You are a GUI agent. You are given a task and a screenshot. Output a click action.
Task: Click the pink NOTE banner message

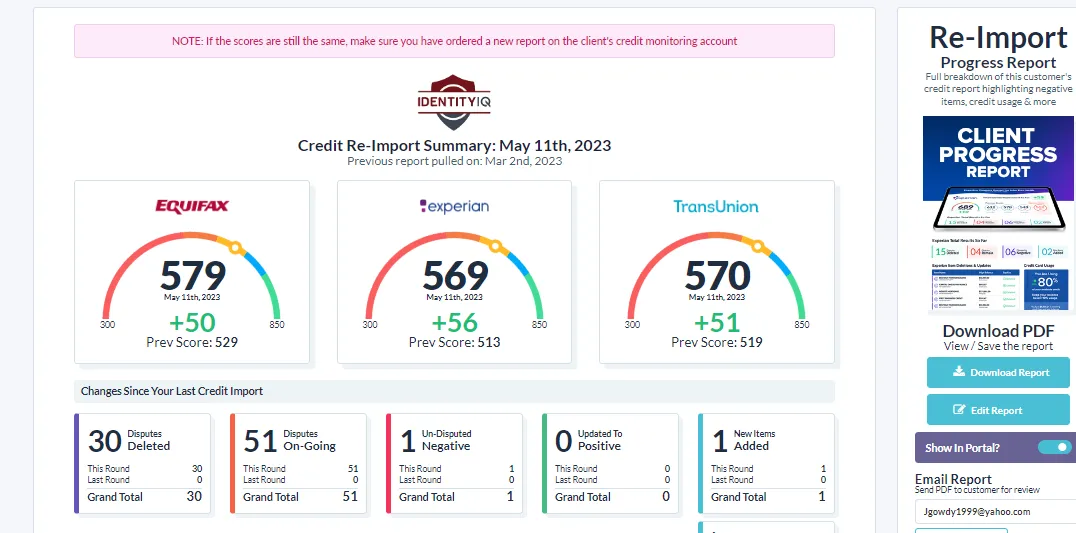(454, 41)
